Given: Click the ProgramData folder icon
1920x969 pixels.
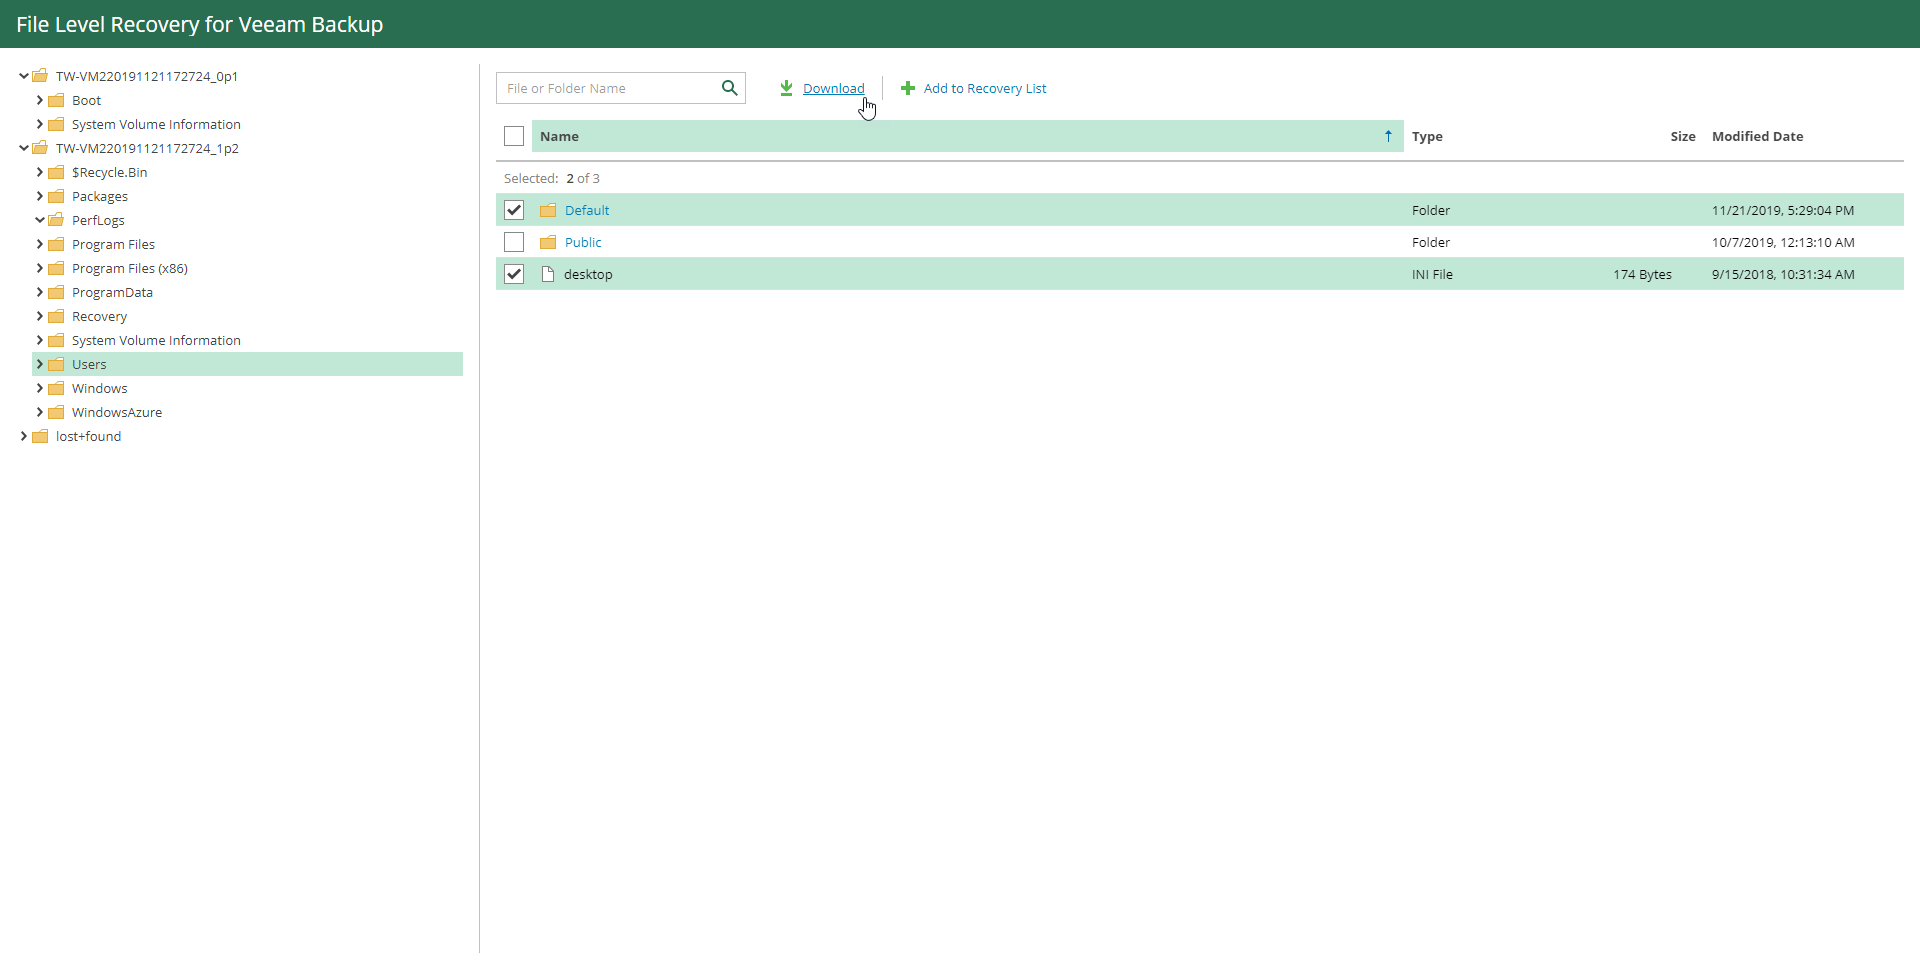Looking at the screenshot, I should [x=56, y=292].
